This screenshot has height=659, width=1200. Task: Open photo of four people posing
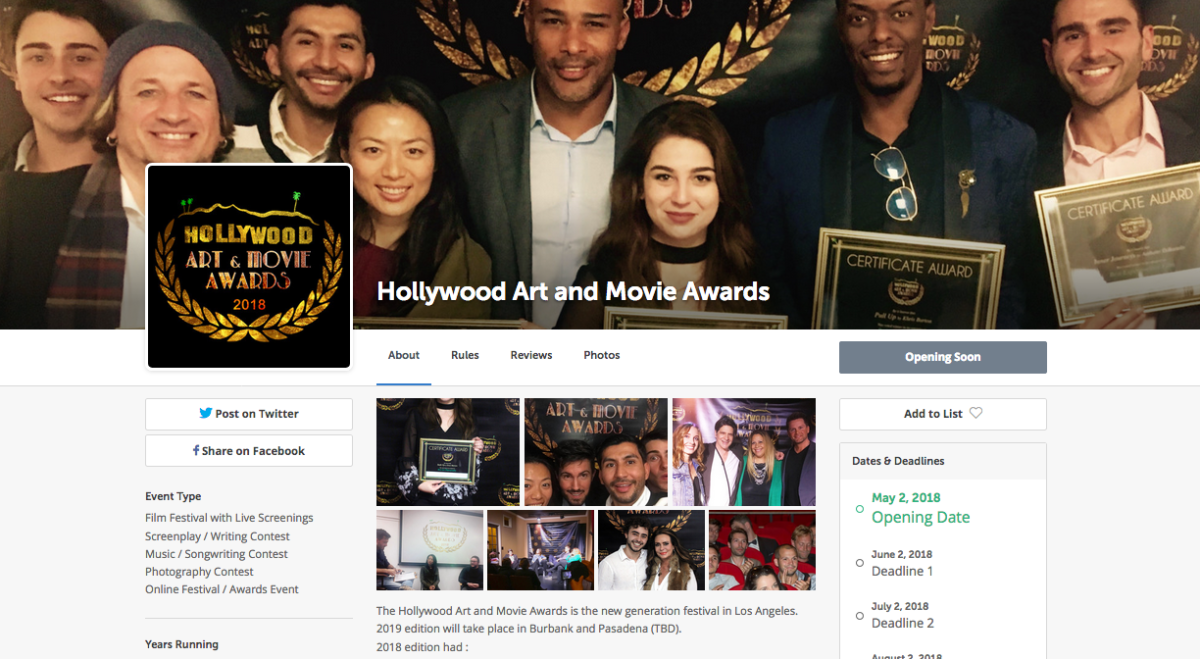click(744, 452)
